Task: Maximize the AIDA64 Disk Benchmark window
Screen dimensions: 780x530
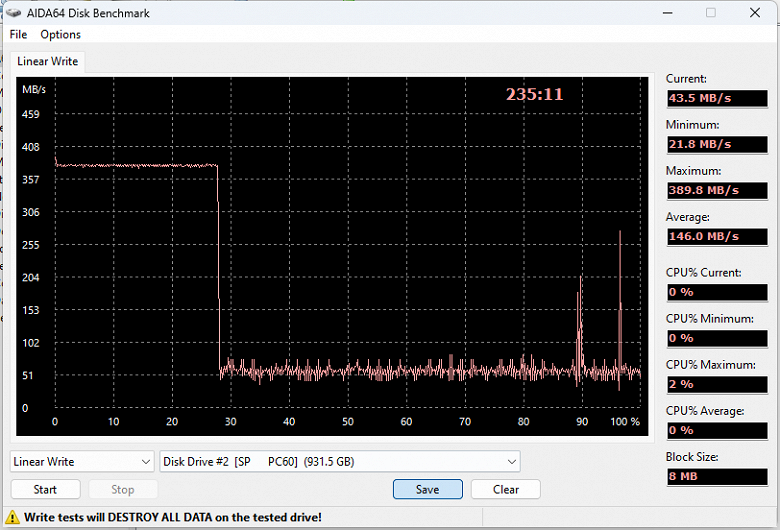Action: click(711, 12)
